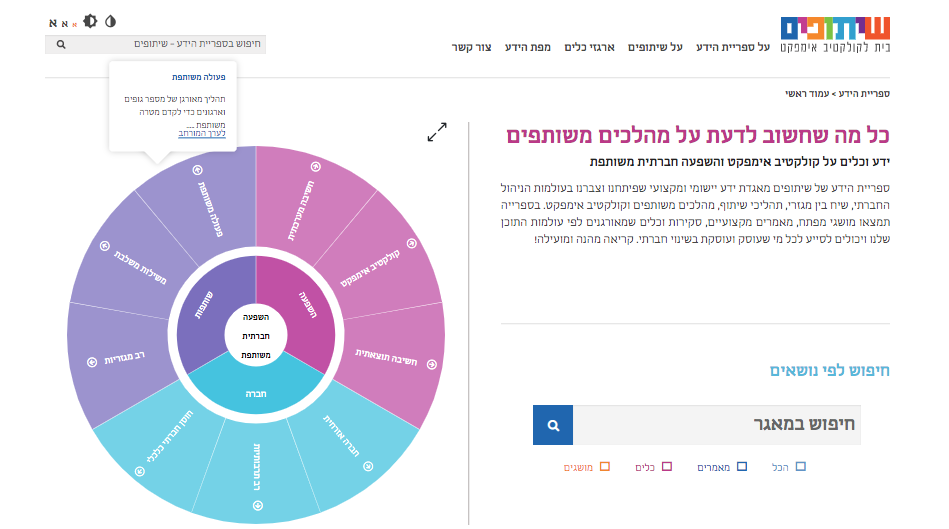This screenshot has height=529, width=949.
Task: Open the מפת הידע menu item
Action: pyautogui.click(x=528, y=47)
